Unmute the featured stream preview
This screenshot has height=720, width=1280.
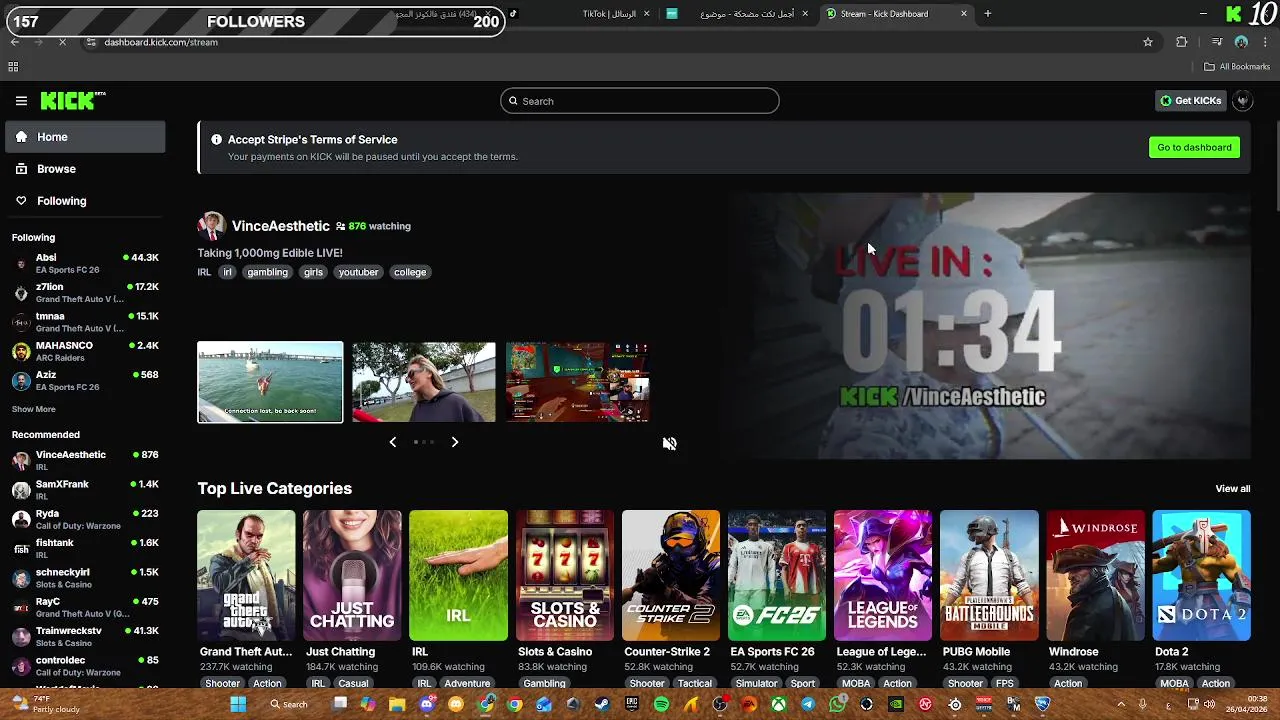pyautogui.click(x=670, y=444)
